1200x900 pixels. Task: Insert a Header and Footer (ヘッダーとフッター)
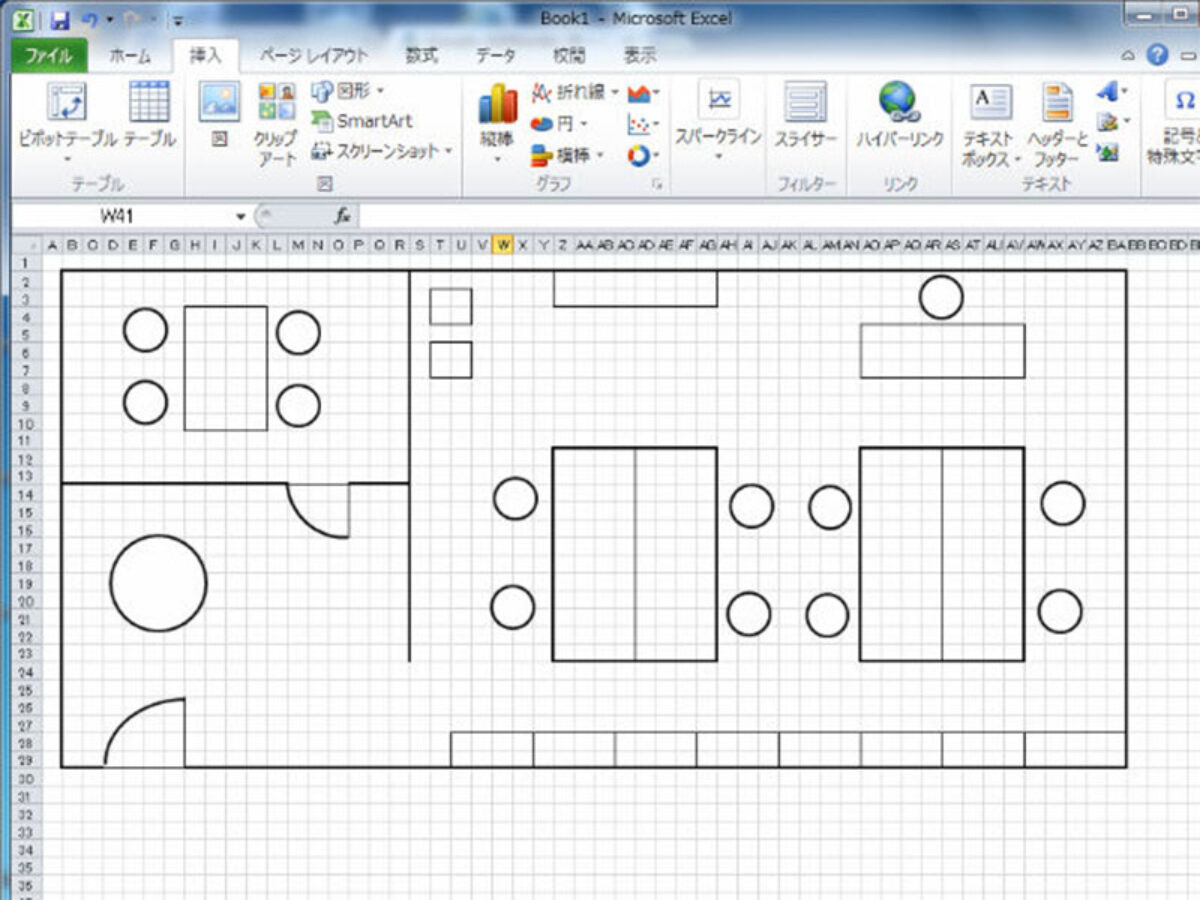(1057, 105)
